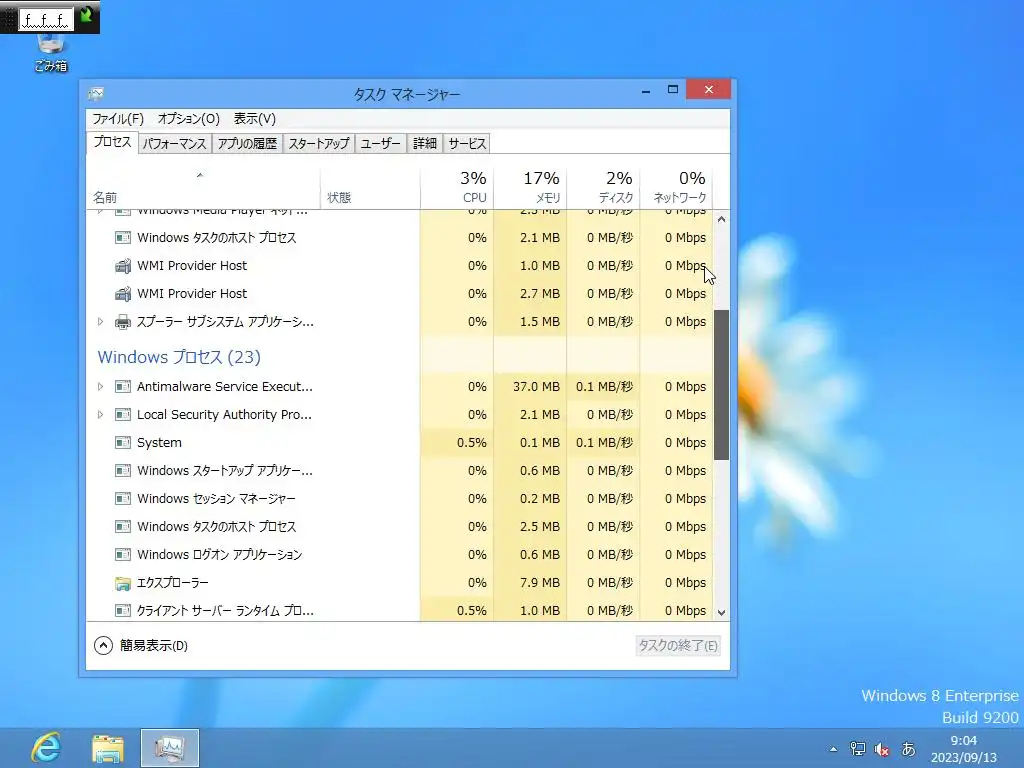Click Local Security Authority process icon
The image size is (1024, 768).
pos(122,415)
